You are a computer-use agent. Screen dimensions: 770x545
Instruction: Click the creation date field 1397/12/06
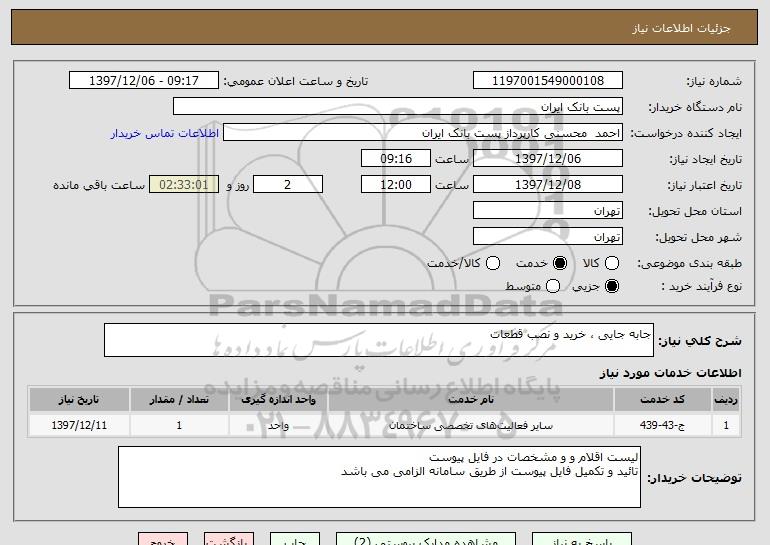pyautogui.click(x=548, y=159)
